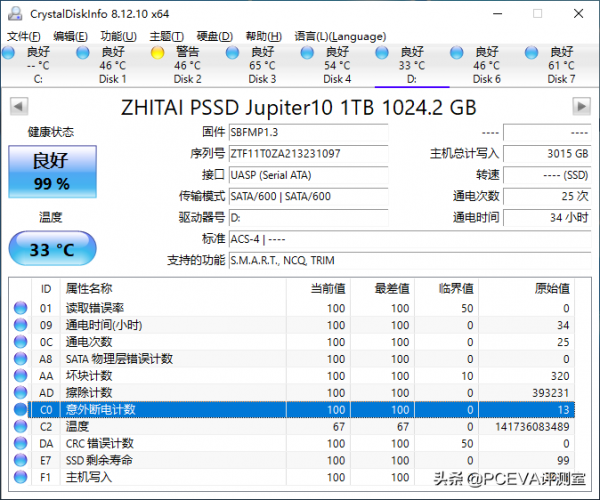Click the transfer mode field SATA/600 | SATA/600
The height and width of the screenshot is (500, 600).
pos(308,197)
